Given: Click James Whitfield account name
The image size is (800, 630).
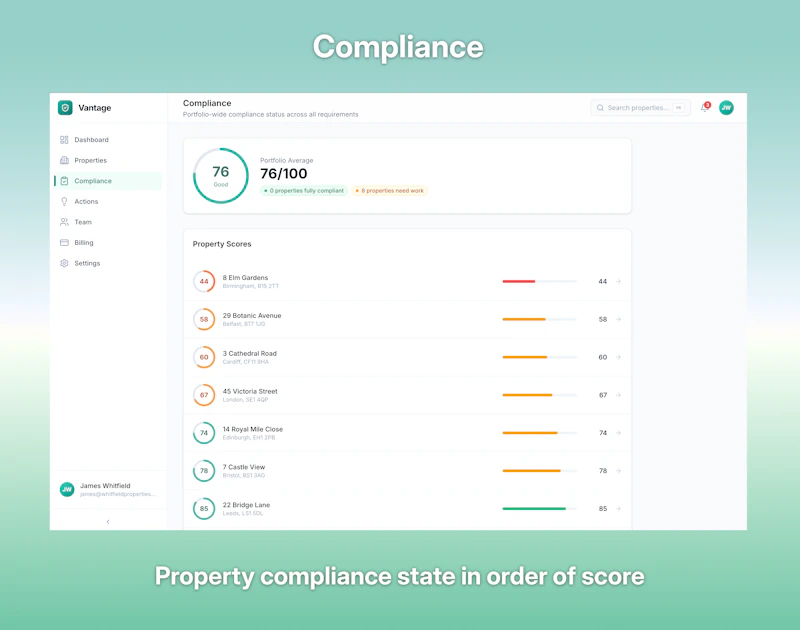Looking at the screenshot, I should [x=105, y=486].
